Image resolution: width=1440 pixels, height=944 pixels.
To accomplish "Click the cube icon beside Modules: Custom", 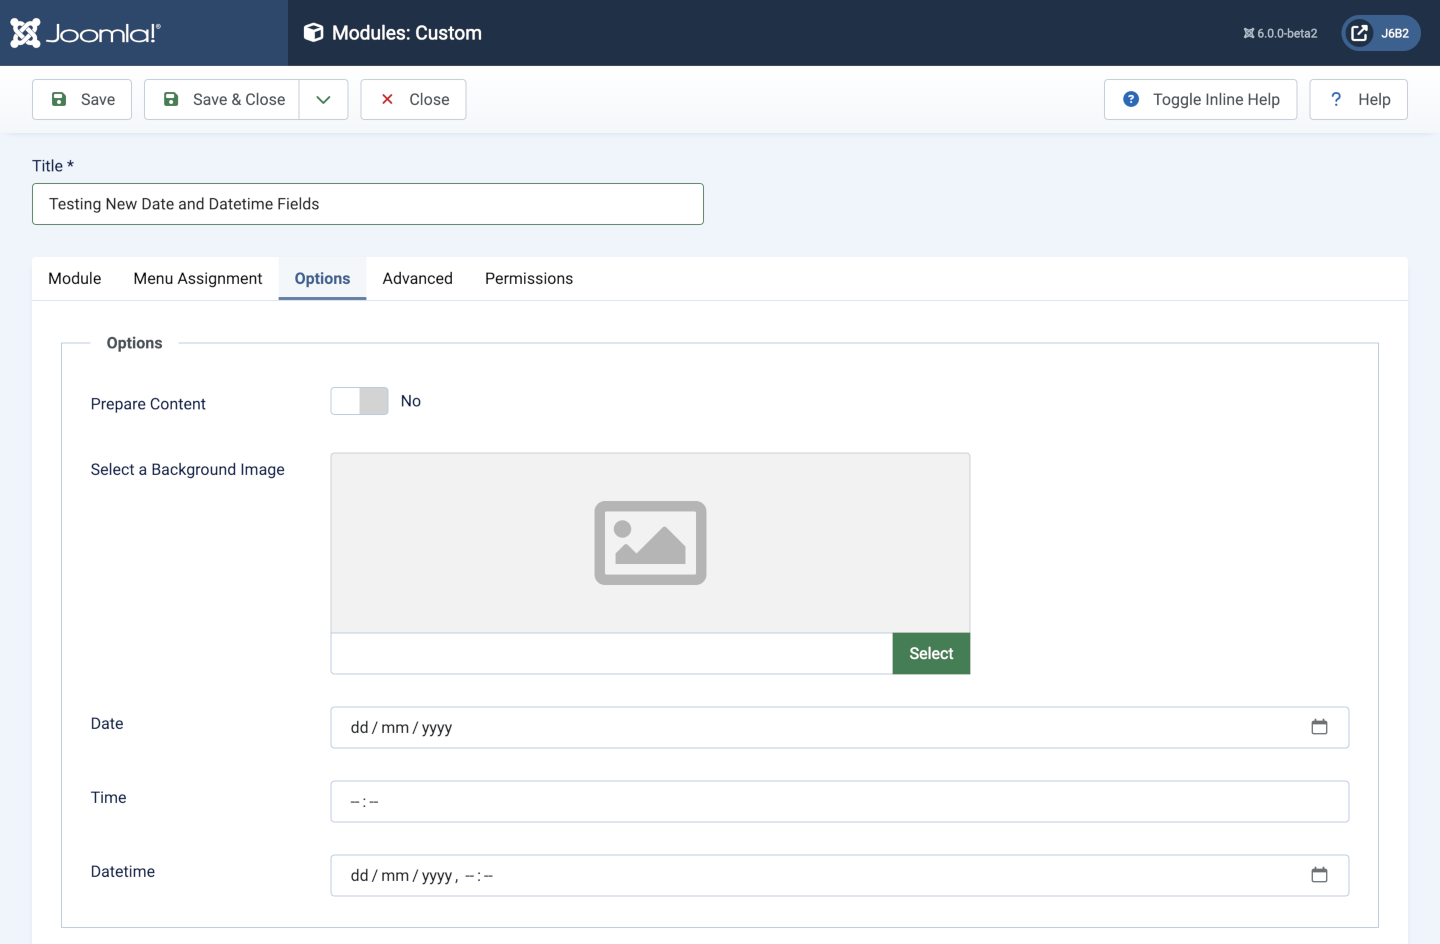I will [313, 33].
